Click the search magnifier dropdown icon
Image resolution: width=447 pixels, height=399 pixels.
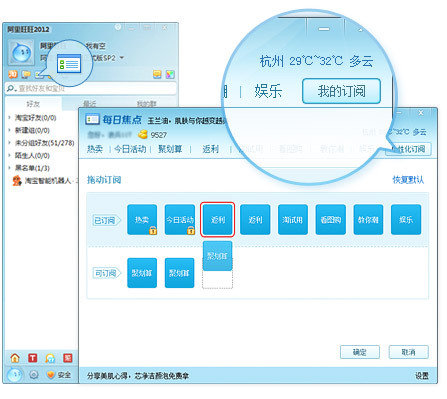[11, 89]
